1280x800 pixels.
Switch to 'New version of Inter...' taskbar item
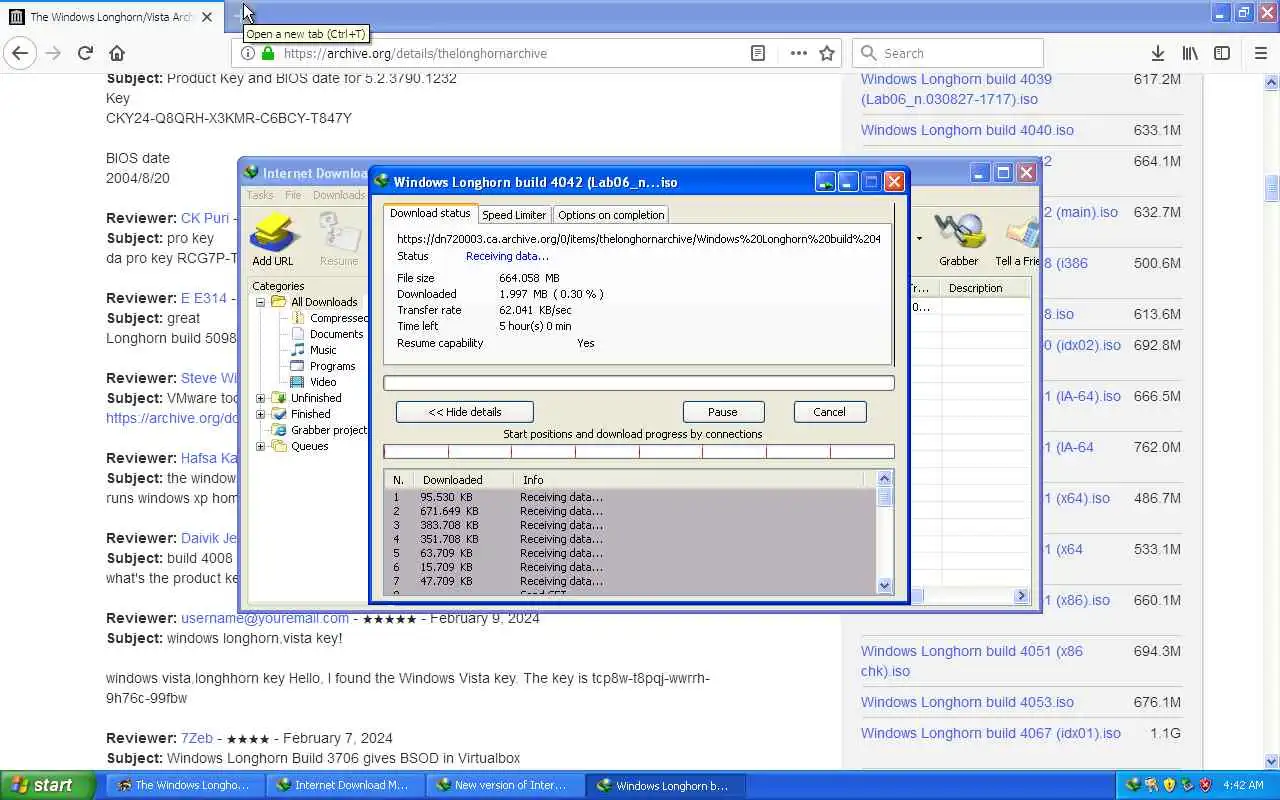(505, 785)
